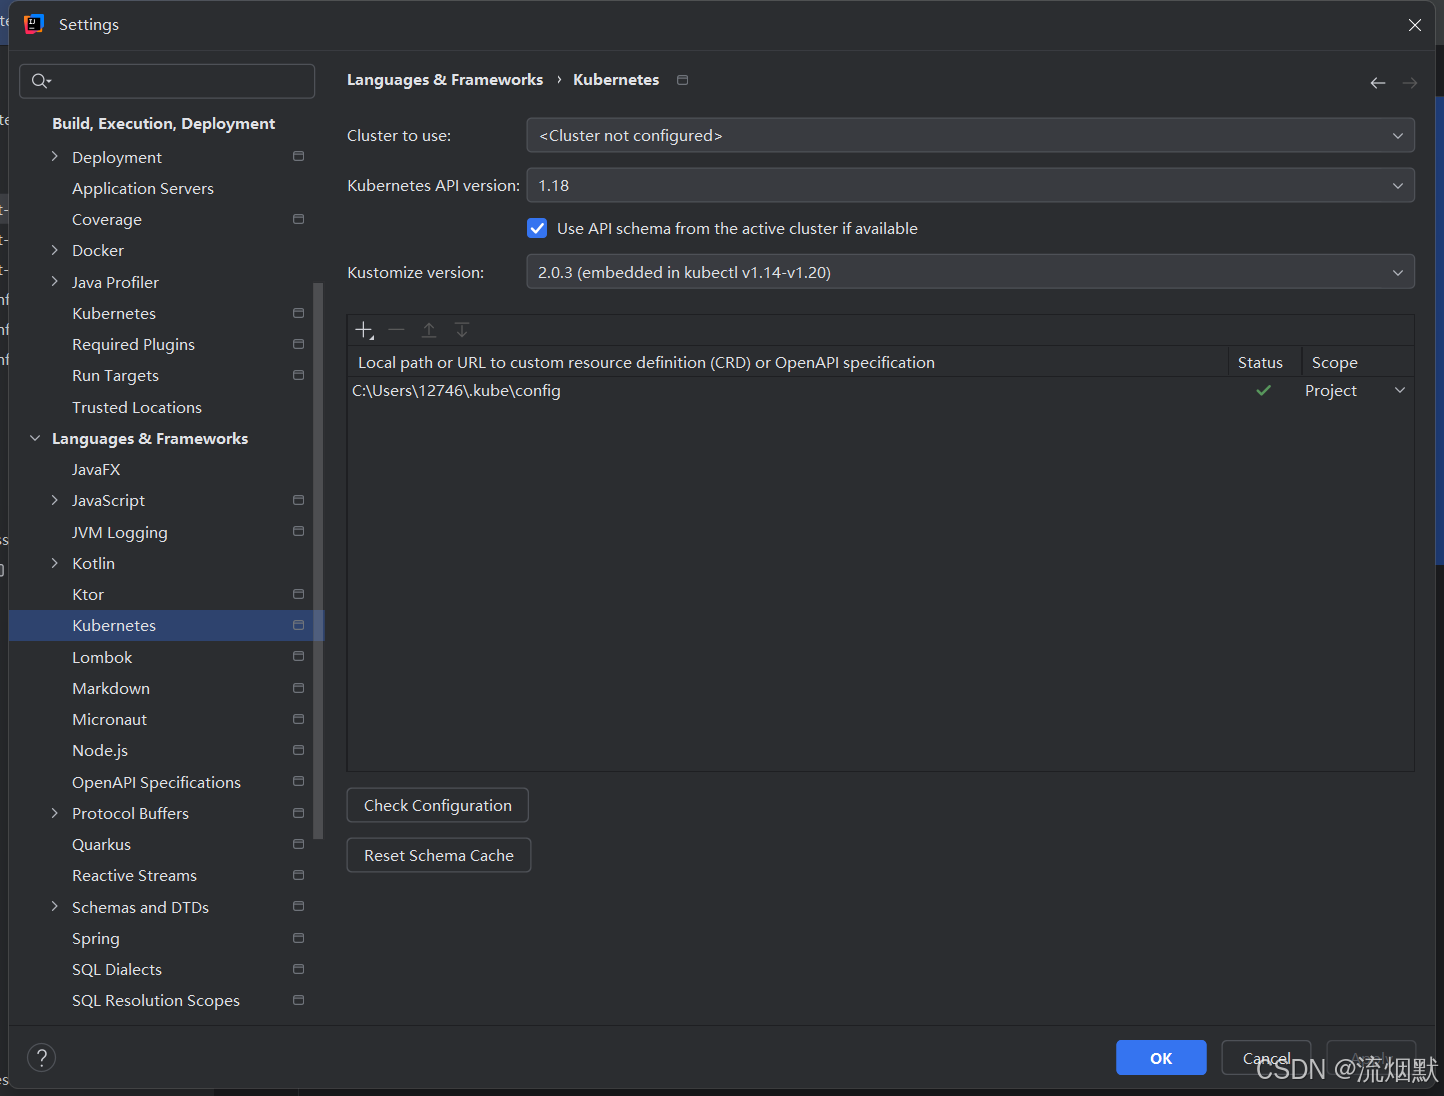This screenshot has height=1096, width=1444.
Task: Click the search magnifier icon in Settings
Action: tap(41, 81)
